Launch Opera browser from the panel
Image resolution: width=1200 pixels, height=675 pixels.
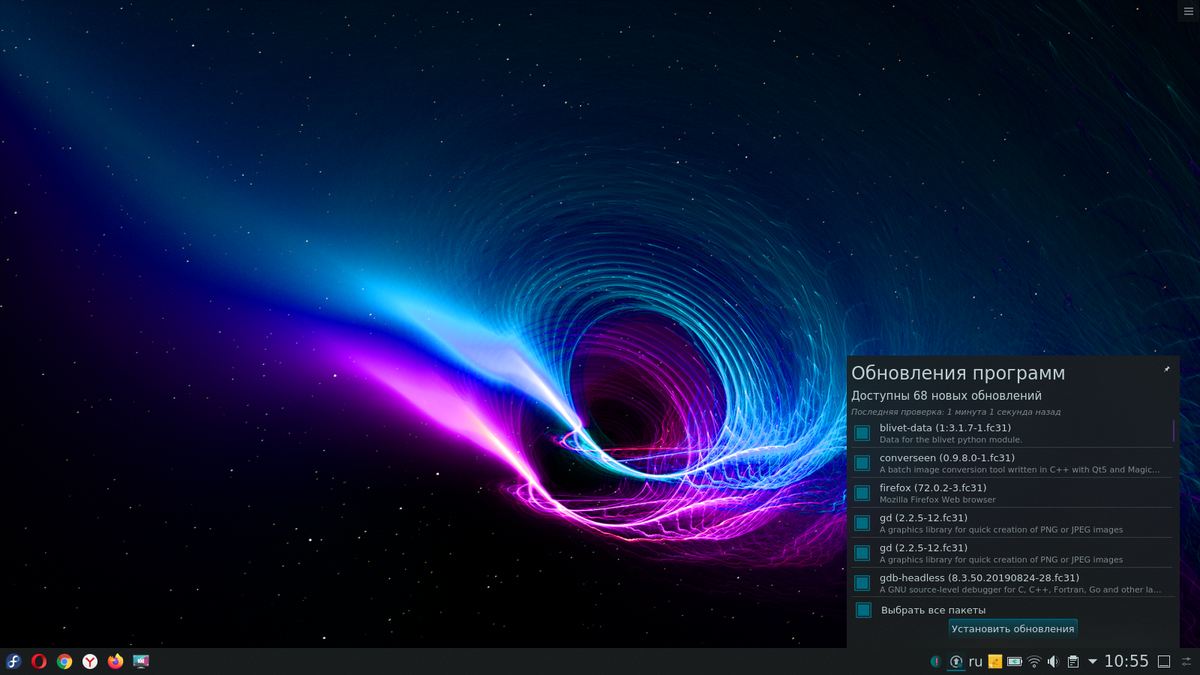click(39, 661)
